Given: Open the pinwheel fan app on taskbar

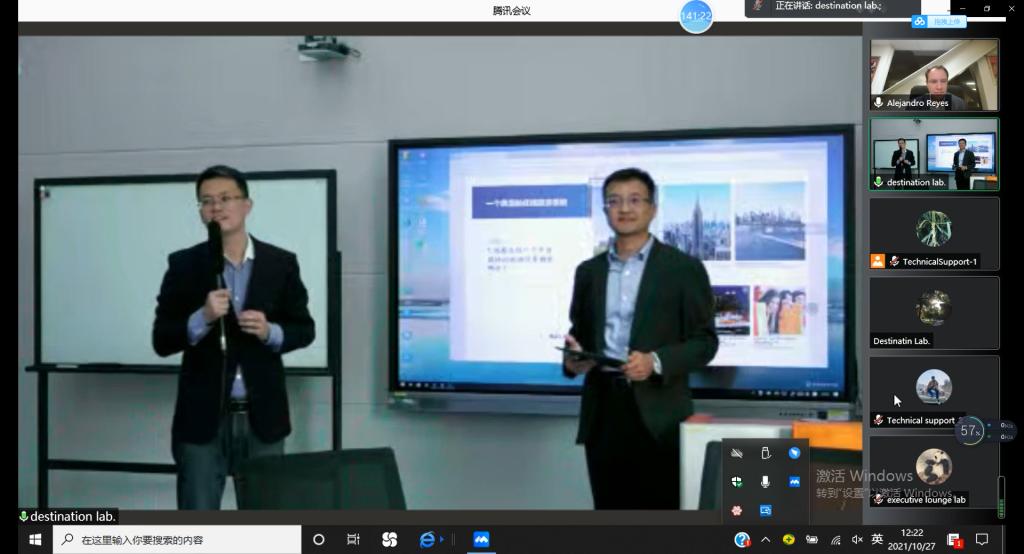Looking at the screenshot, I should 389,539.
